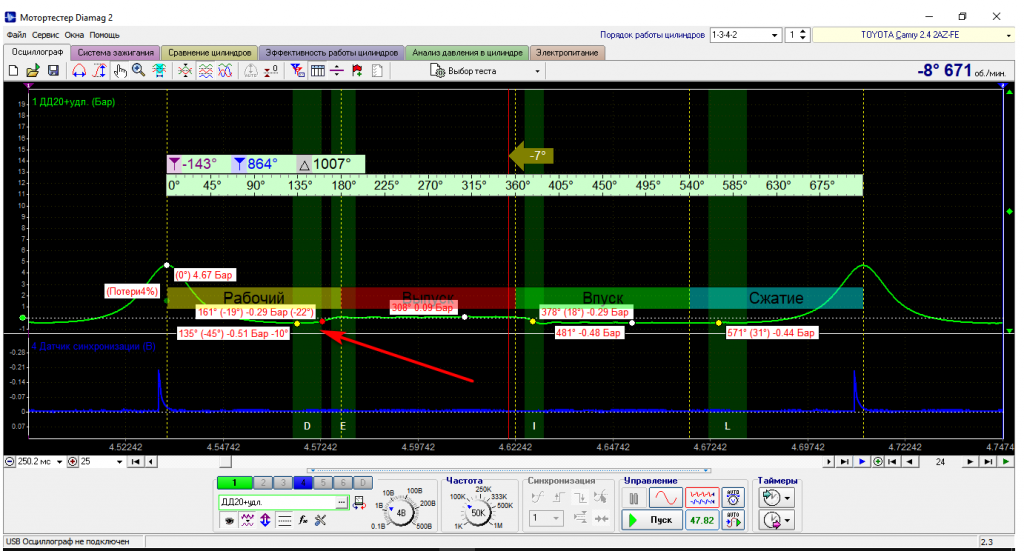Click the frequency knob 50K
This screenshot has width=1024, height=551.
pos(479,512)
